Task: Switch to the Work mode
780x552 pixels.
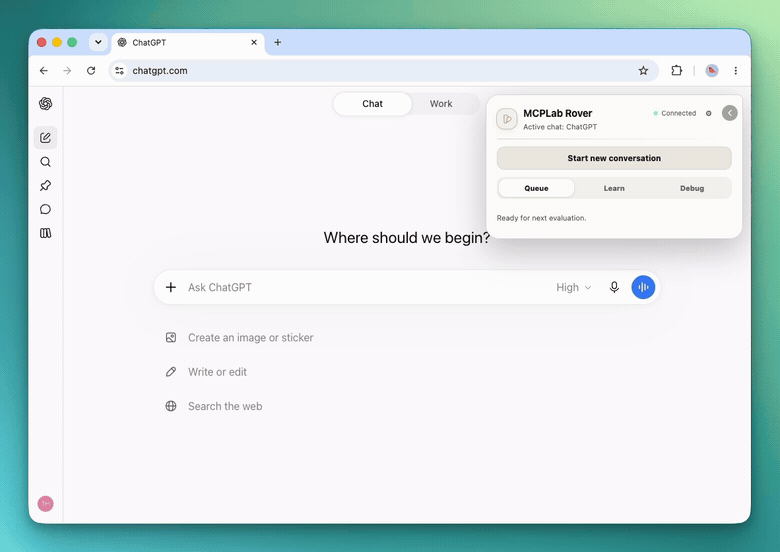Action: (441, 104)
